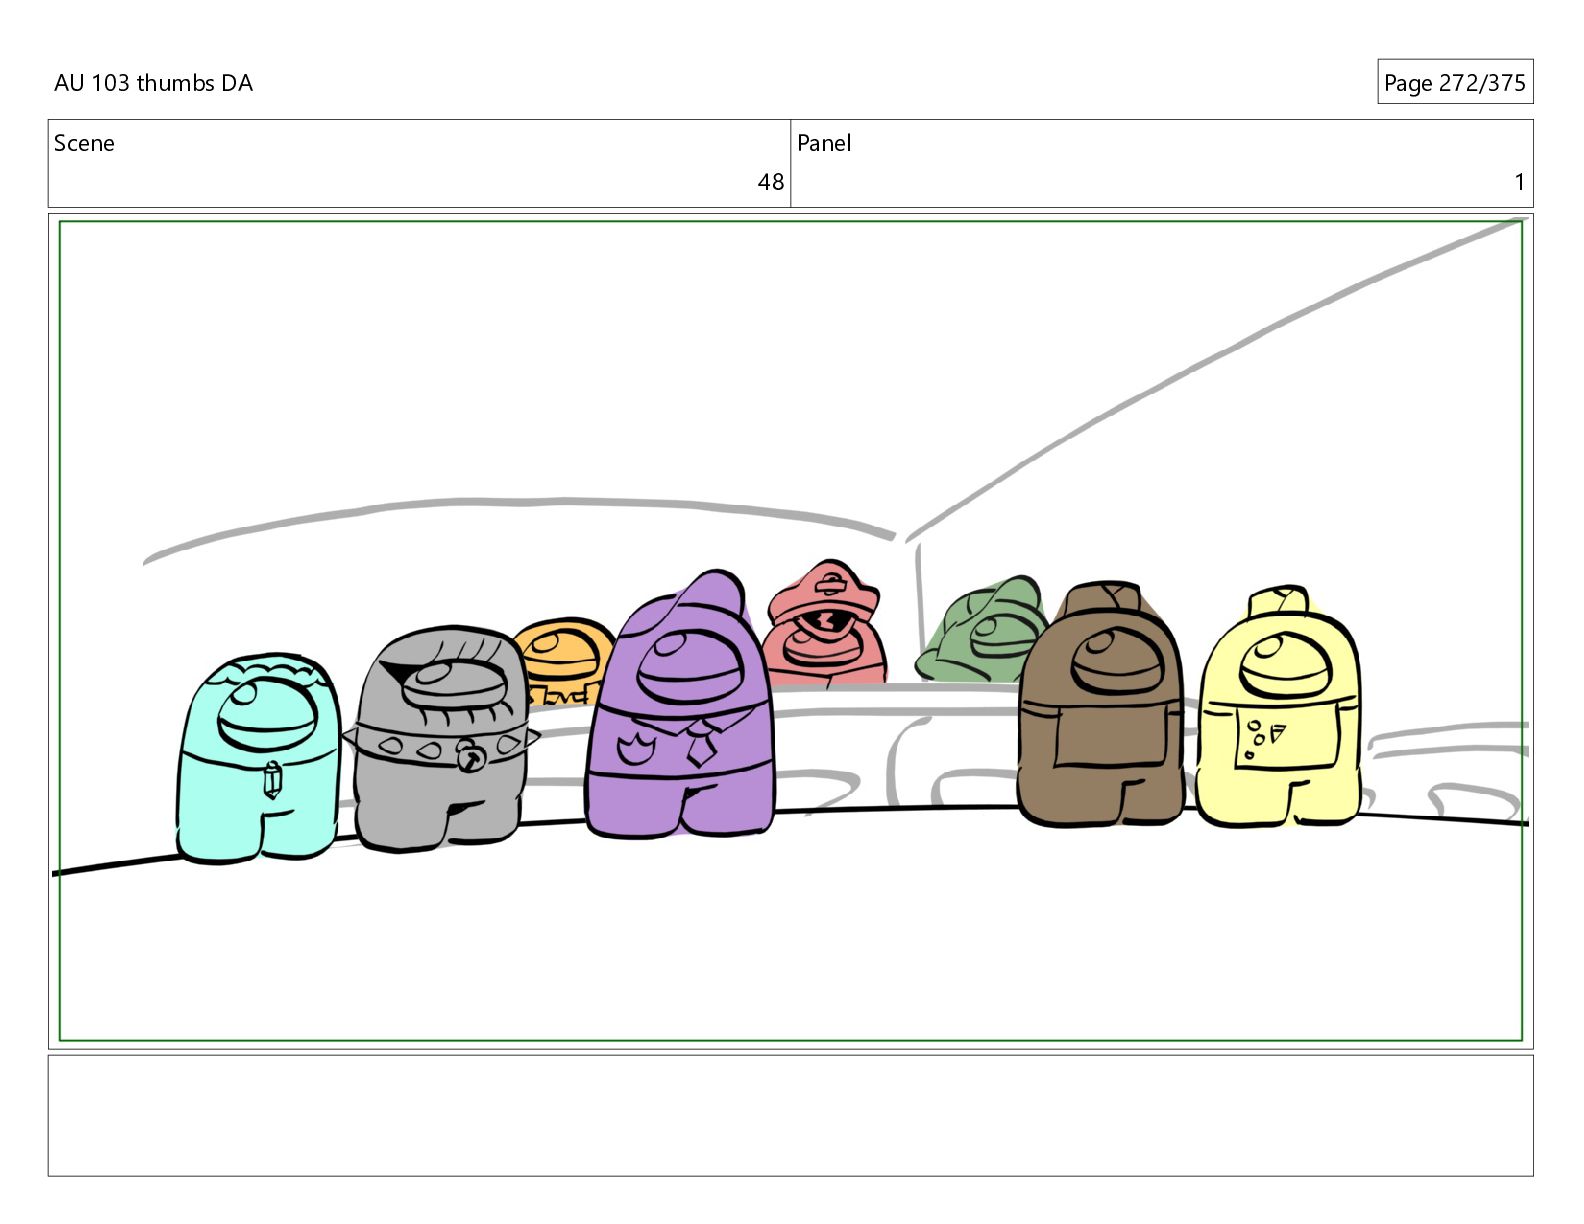The width and height of the screenshot is (1584, 1224).
Task: Click the 'AU 103 thumbs DA' title text
Action: coord(153,83)
